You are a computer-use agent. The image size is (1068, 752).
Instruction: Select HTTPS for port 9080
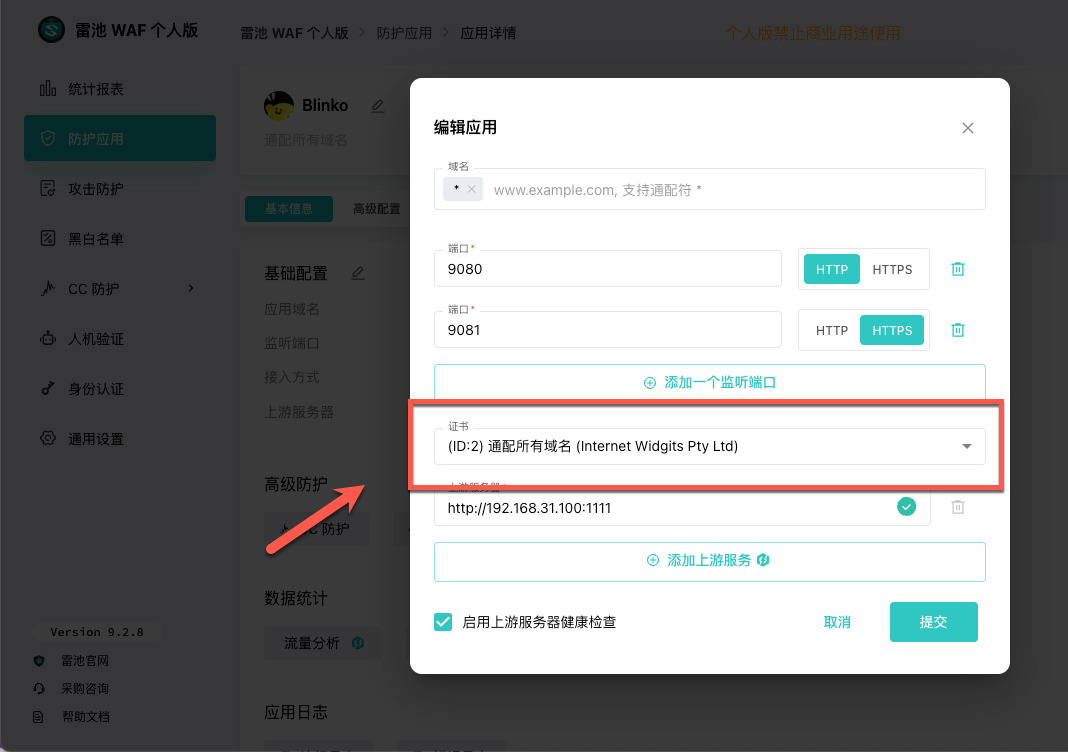(892, 269)
